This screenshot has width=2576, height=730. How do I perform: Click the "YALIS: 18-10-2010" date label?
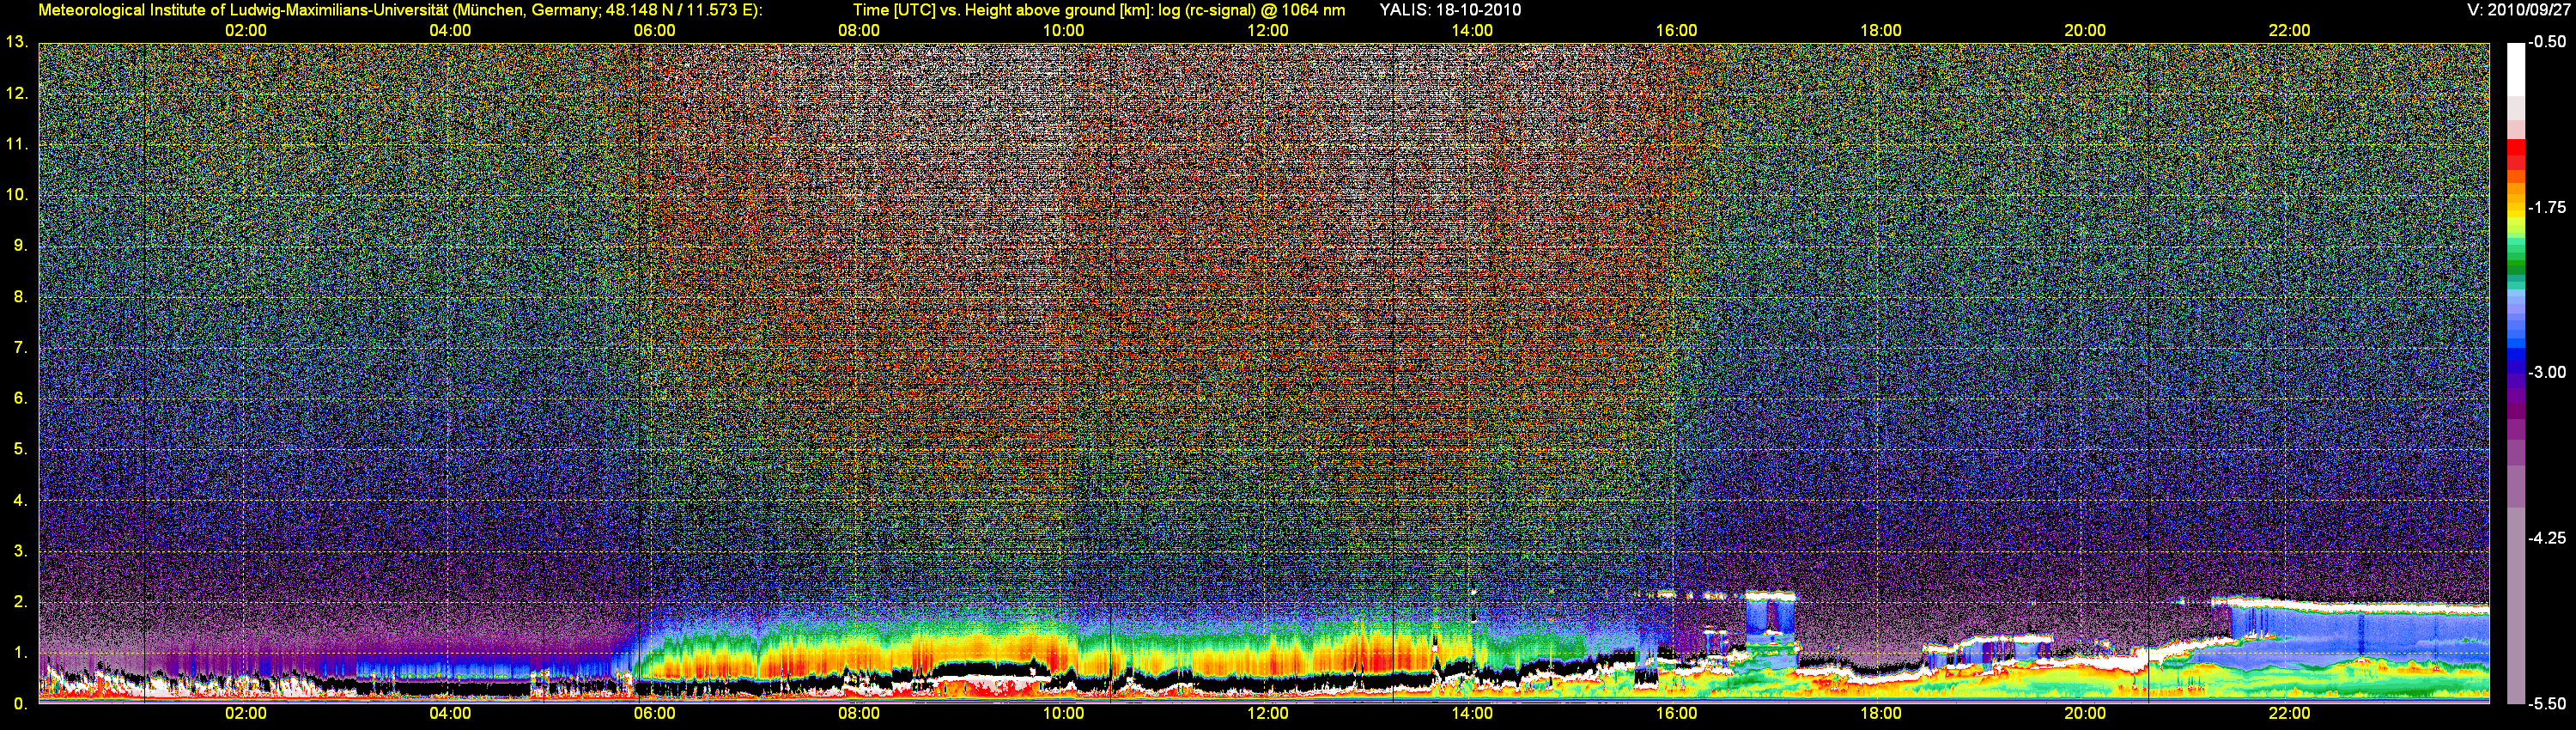1450,10
